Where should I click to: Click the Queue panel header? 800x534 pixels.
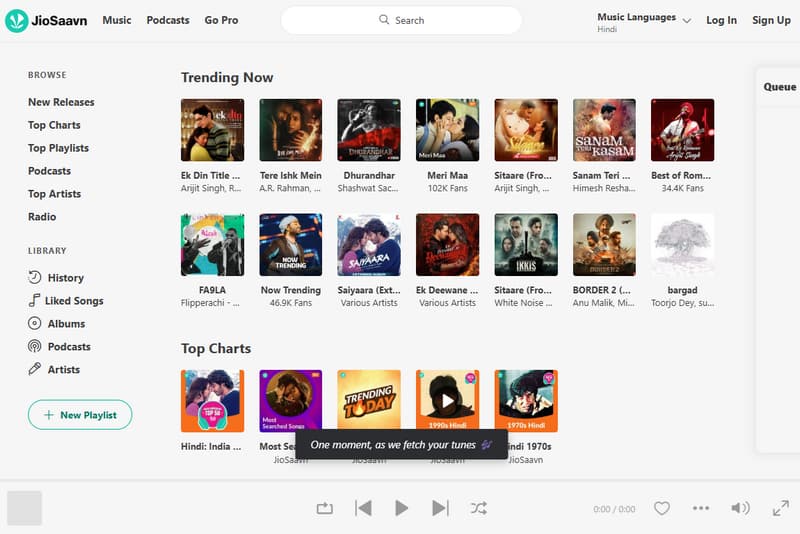780,87
